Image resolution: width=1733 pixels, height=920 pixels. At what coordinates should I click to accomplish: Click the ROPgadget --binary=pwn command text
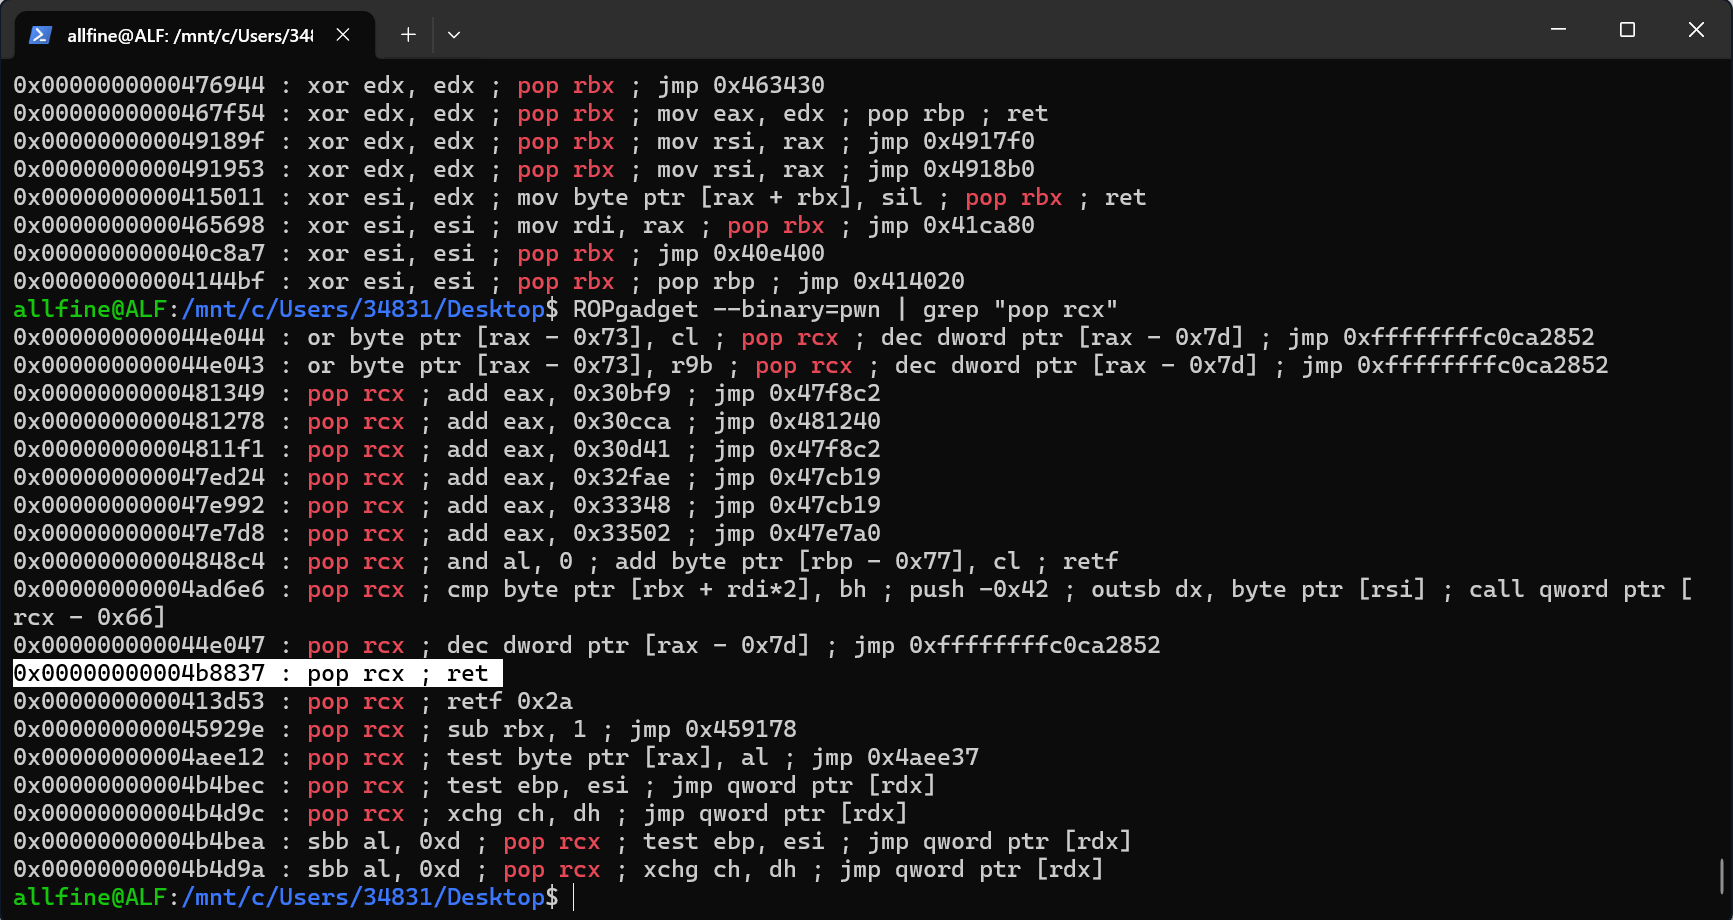tap(726, 309)
